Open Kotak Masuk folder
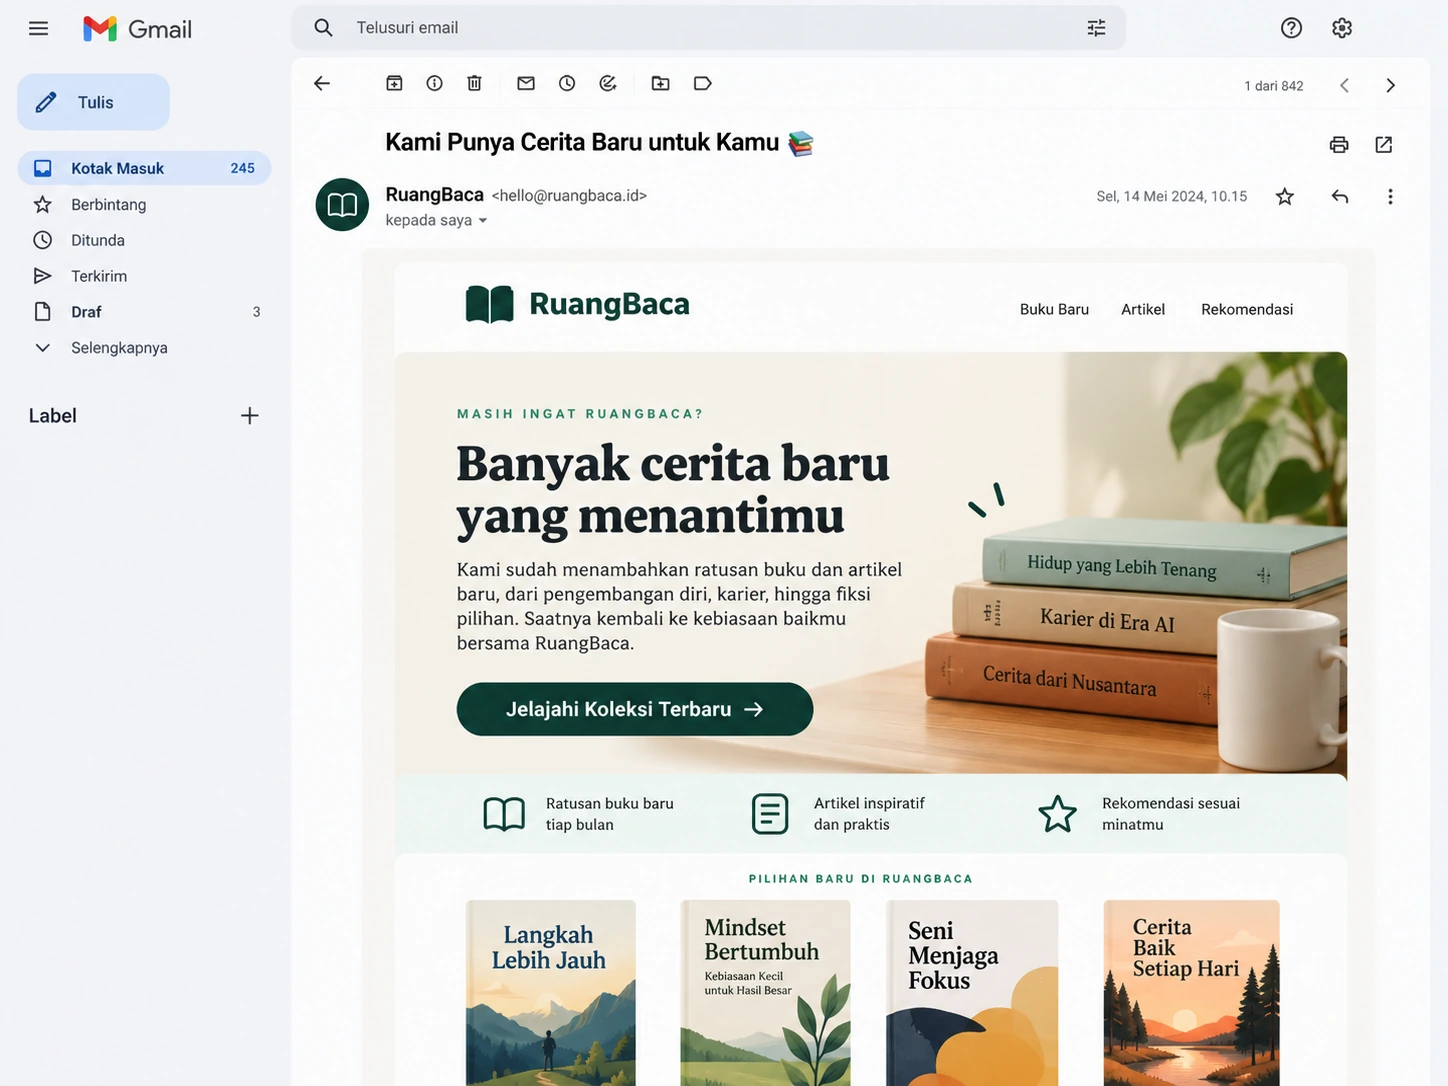1448x1086 pixels. pyautogui.click(x=144, y=168)
